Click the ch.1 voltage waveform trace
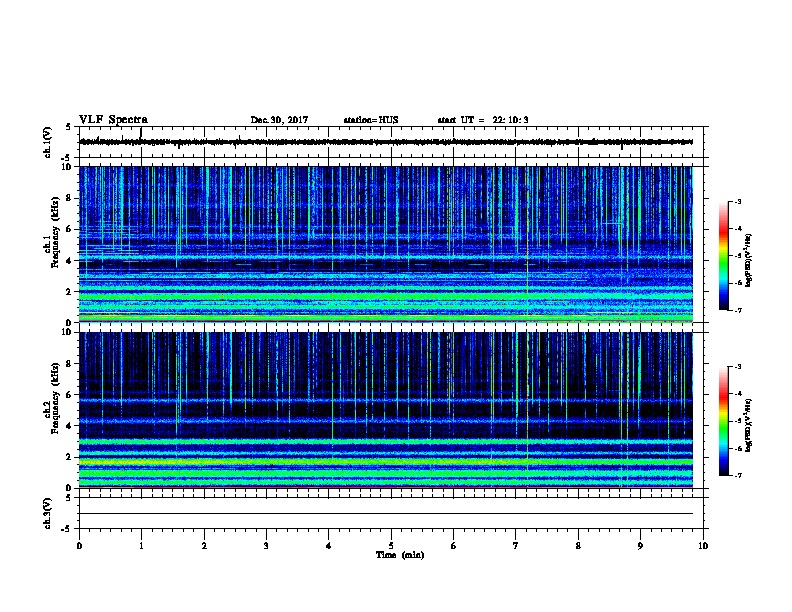Viewport: 792px width, 612px height. [386, 142]
